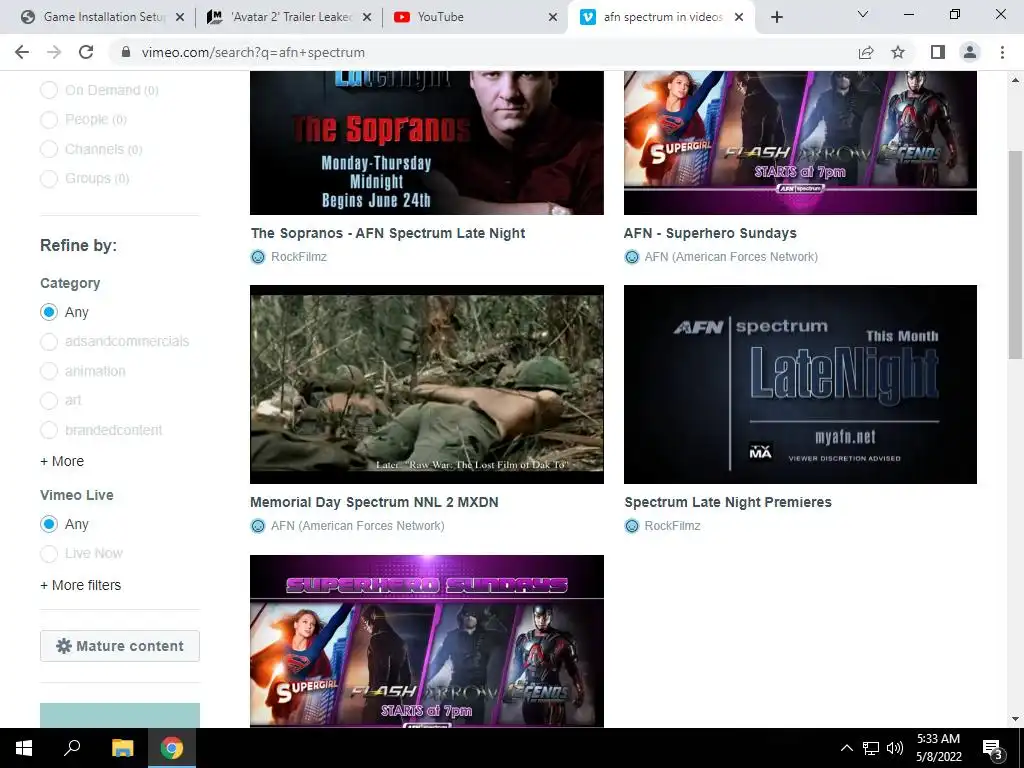
Task: Click the padlock site info icon
Action: tap(126, 52)
